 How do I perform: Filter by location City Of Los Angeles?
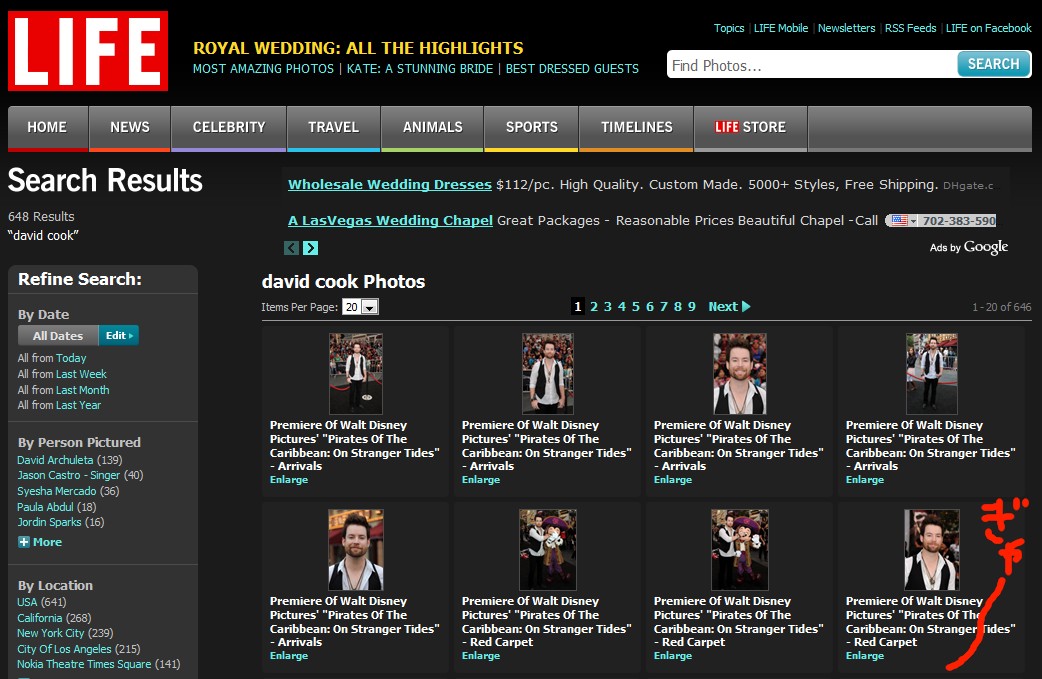pos(64,649)
